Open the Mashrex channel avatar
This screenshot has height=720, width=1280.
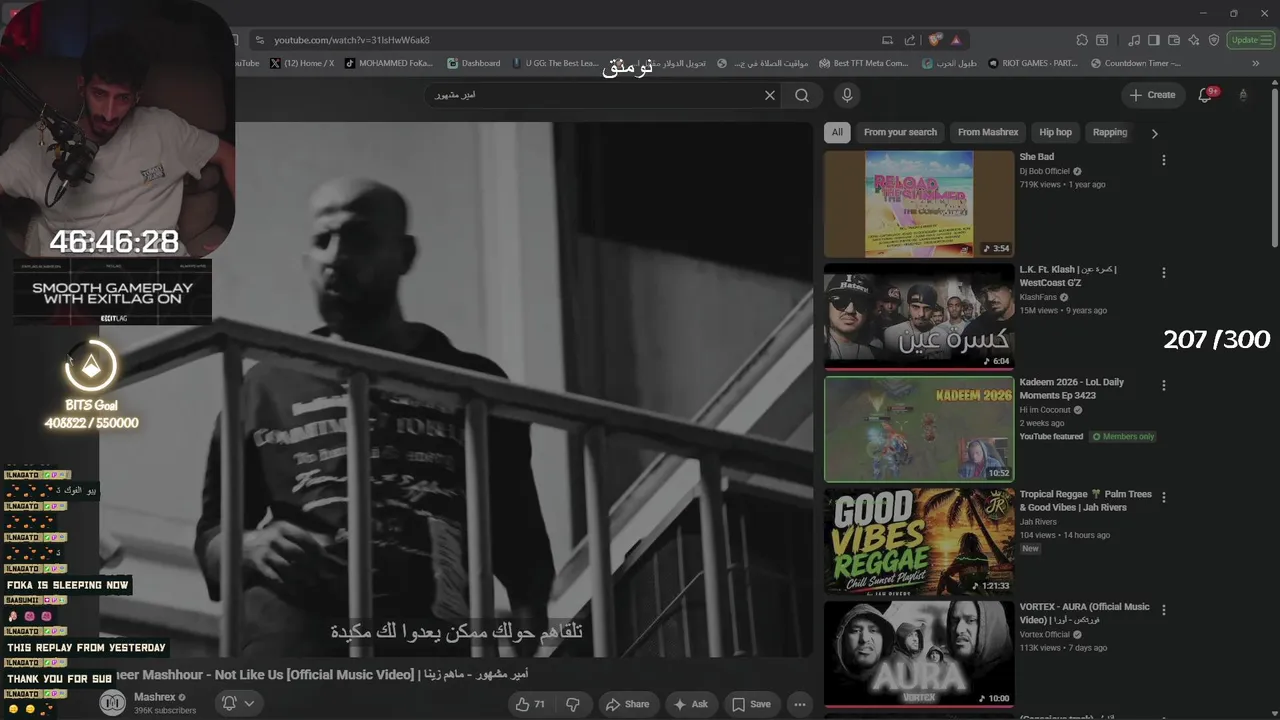[x=113, y=703]
